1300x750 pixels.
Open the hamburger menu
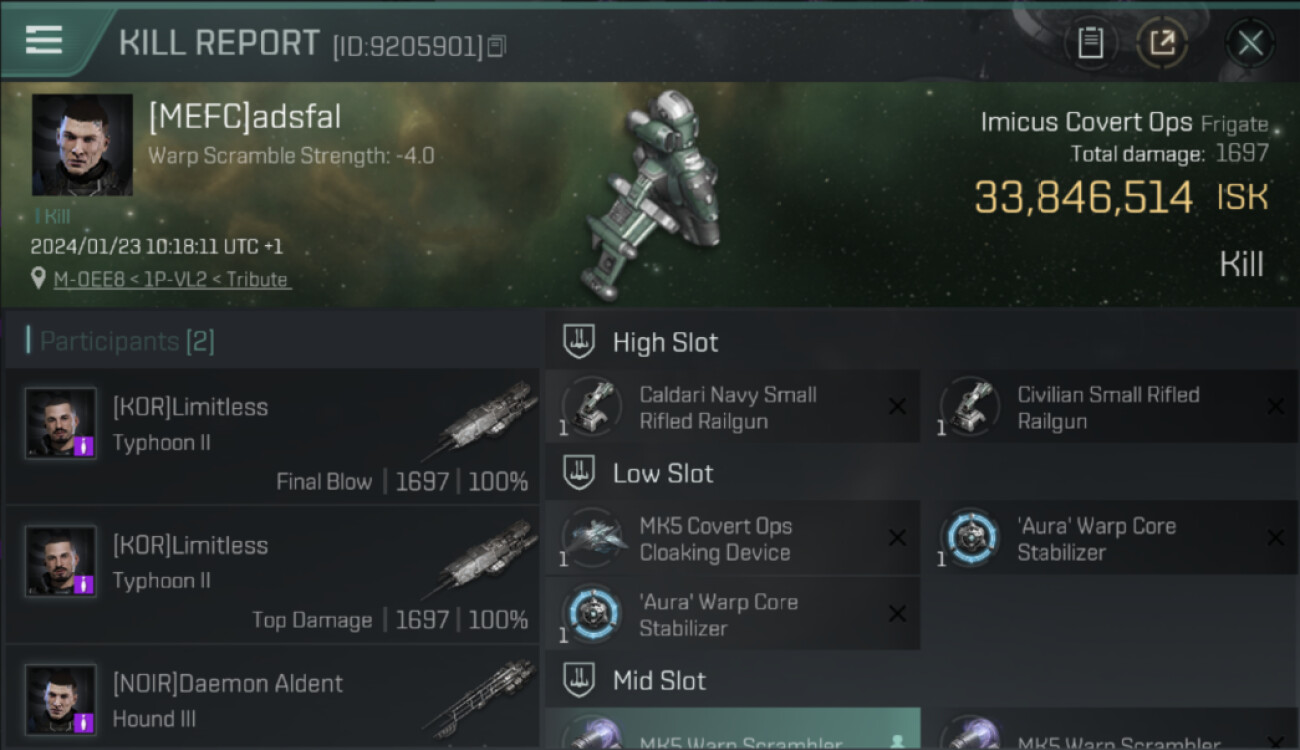[43, 41]
